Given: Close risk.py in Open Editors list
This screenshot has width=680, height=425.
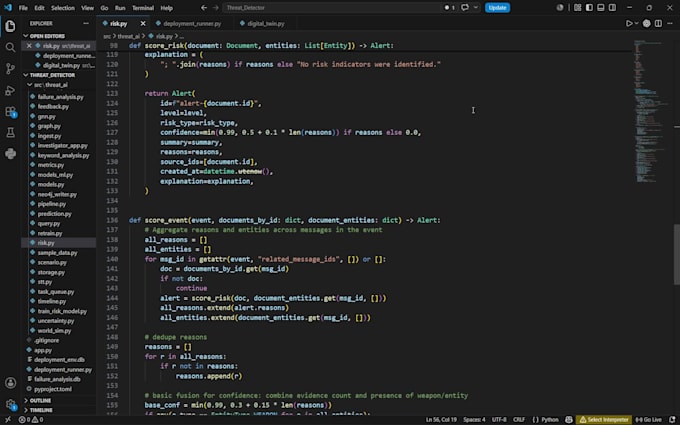Looking at the screenshot, I should 29,46.
